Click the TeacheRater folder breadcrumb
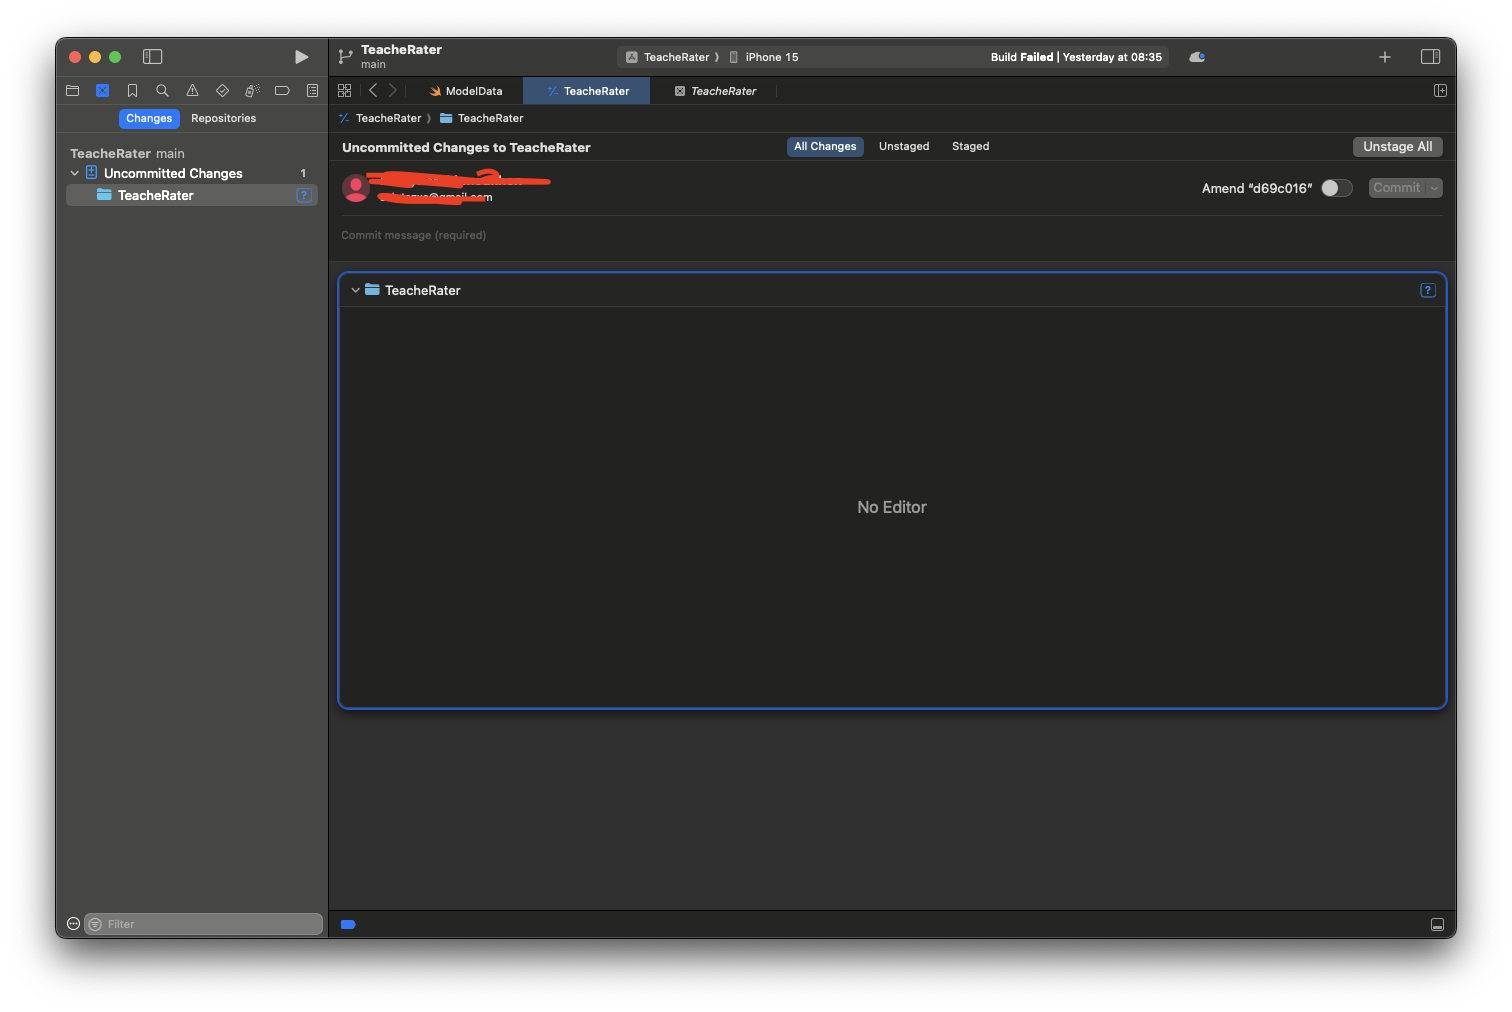Image resolution: width=1512 pixels, height=1012 pixels. tap(482, 118)
